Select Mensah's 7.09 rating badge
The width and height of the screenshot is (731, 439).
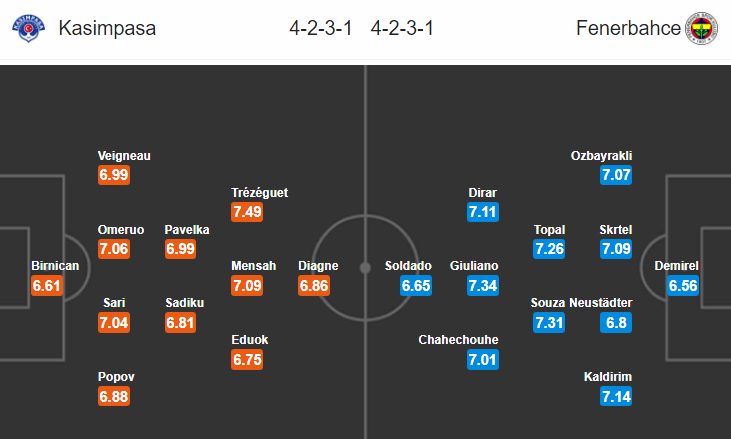coord(247,286)
